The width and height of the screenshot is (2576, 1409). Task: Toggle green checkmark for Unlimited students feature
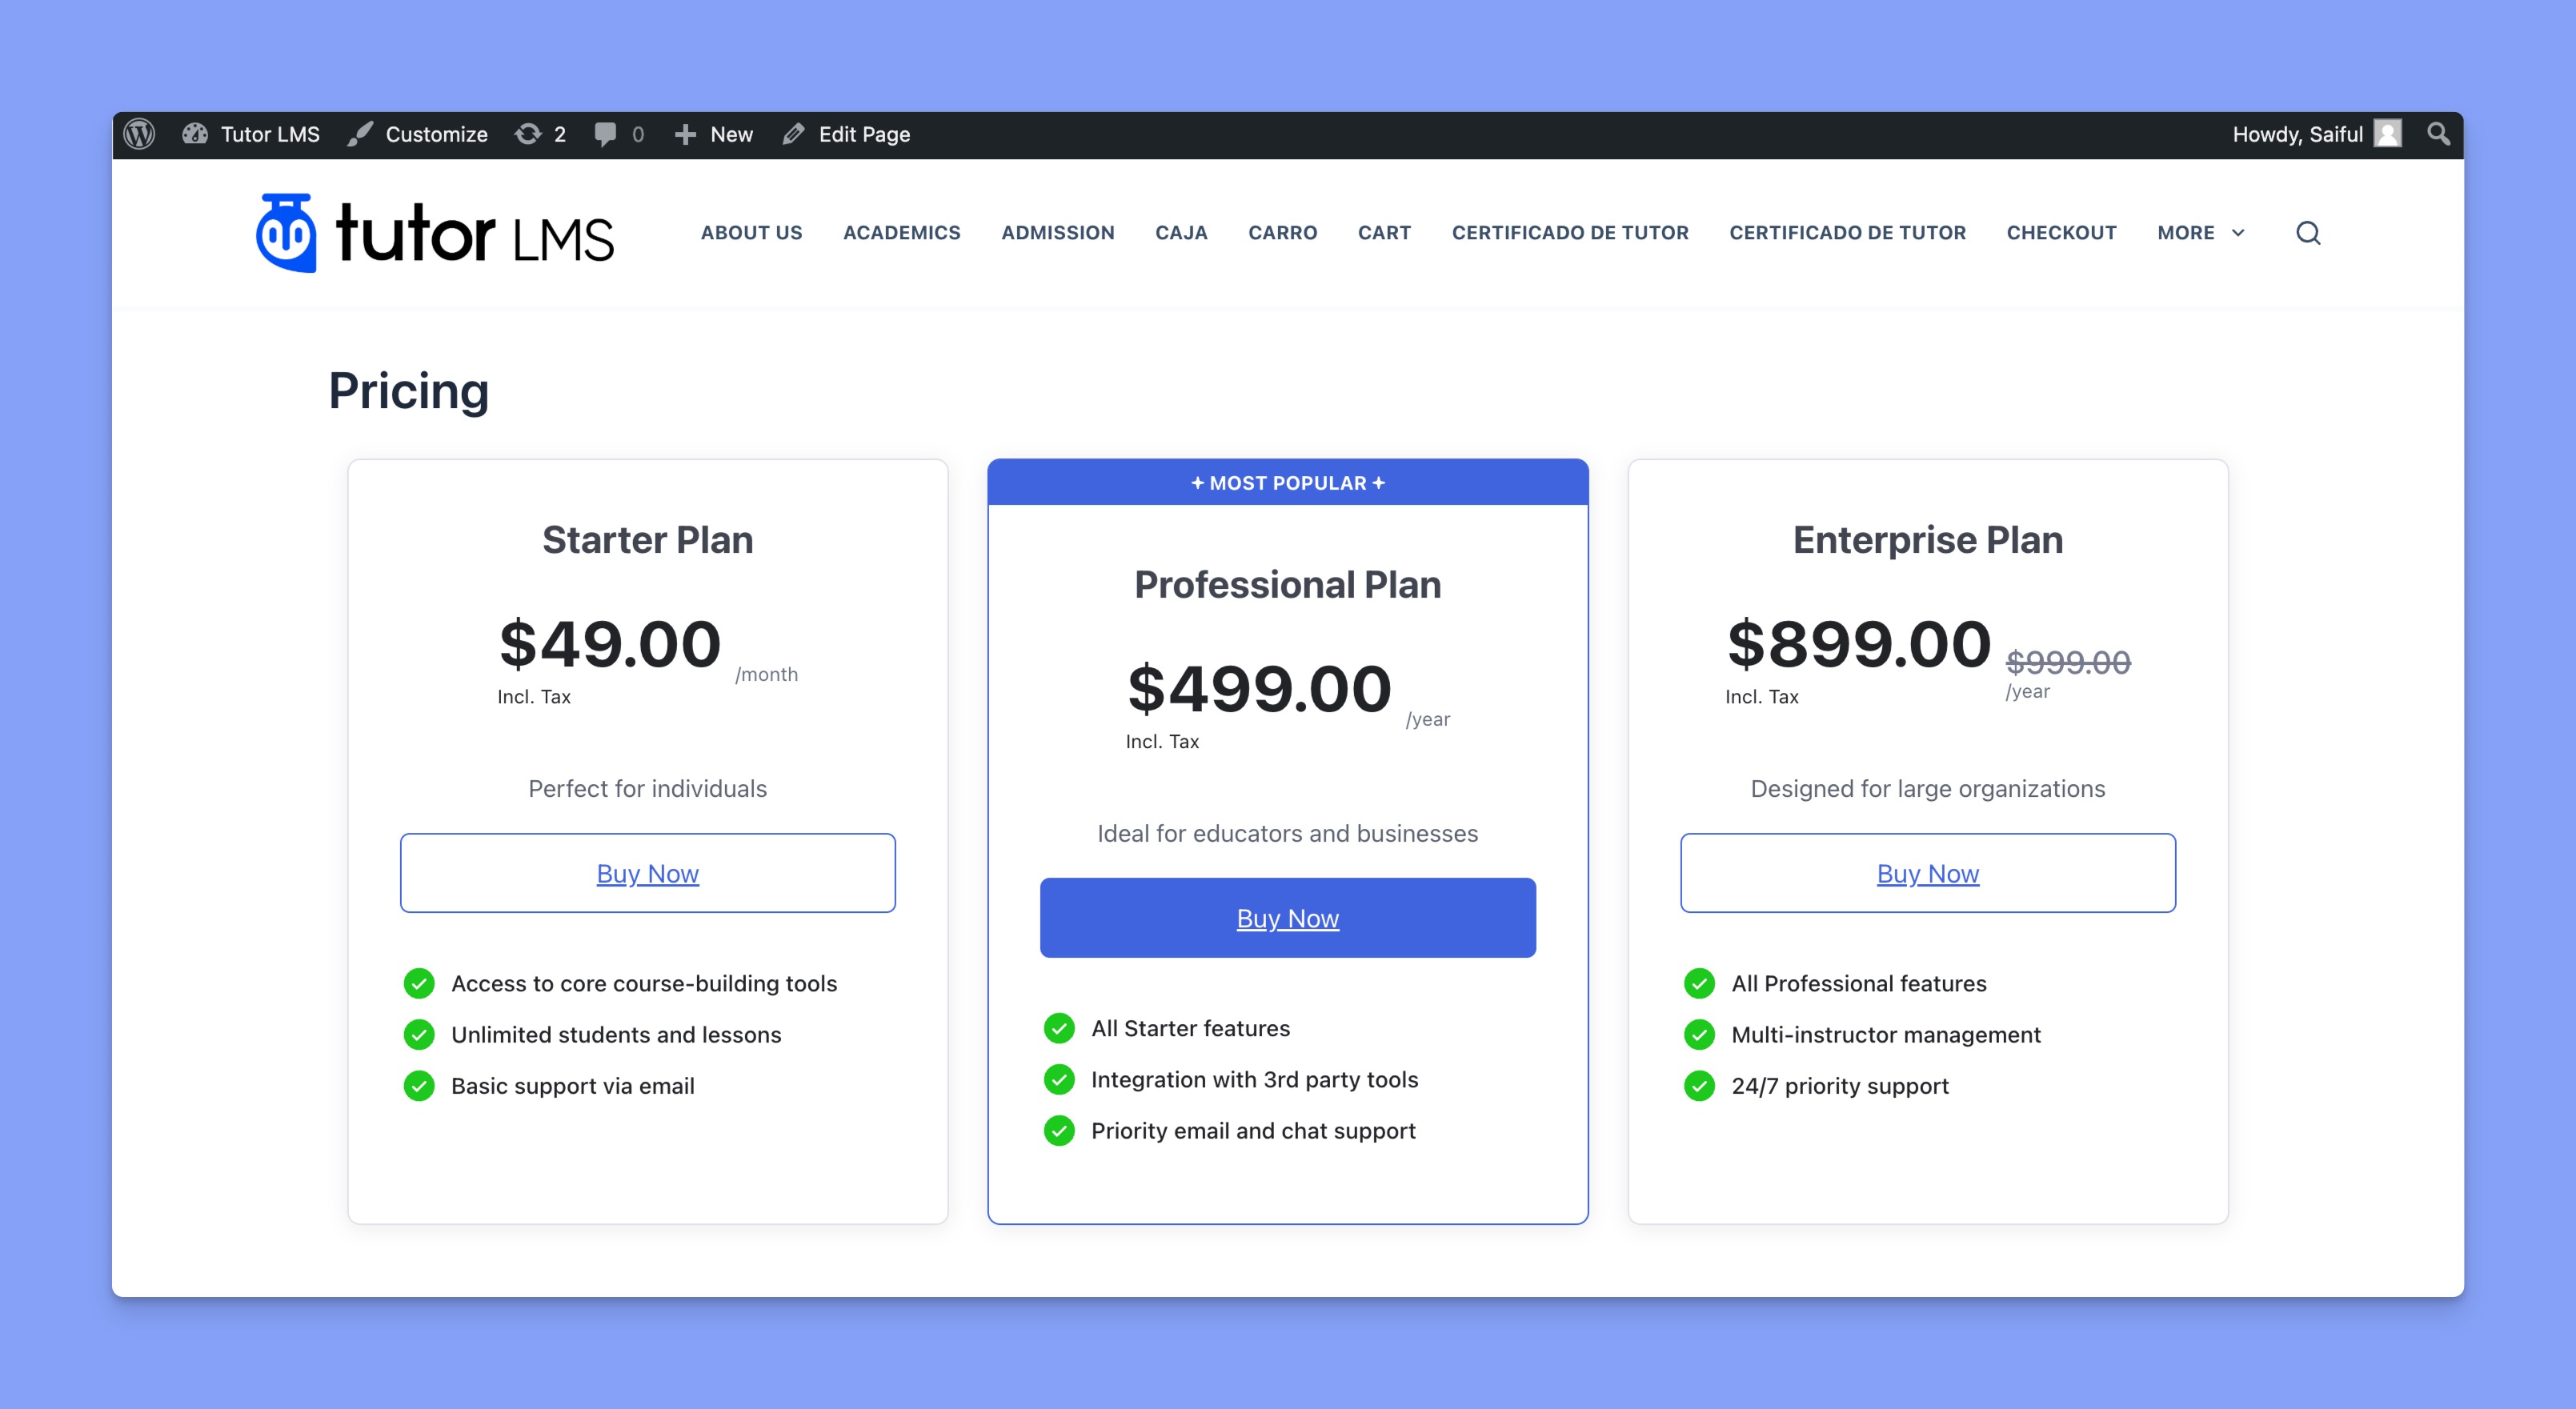(422, 1035)
